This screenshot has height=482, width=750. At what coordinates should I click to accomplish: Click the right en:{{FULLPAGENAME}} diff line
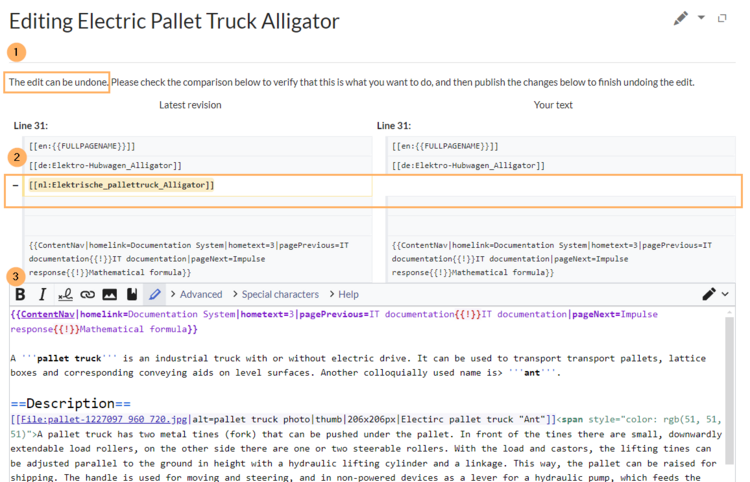point(445,146)
